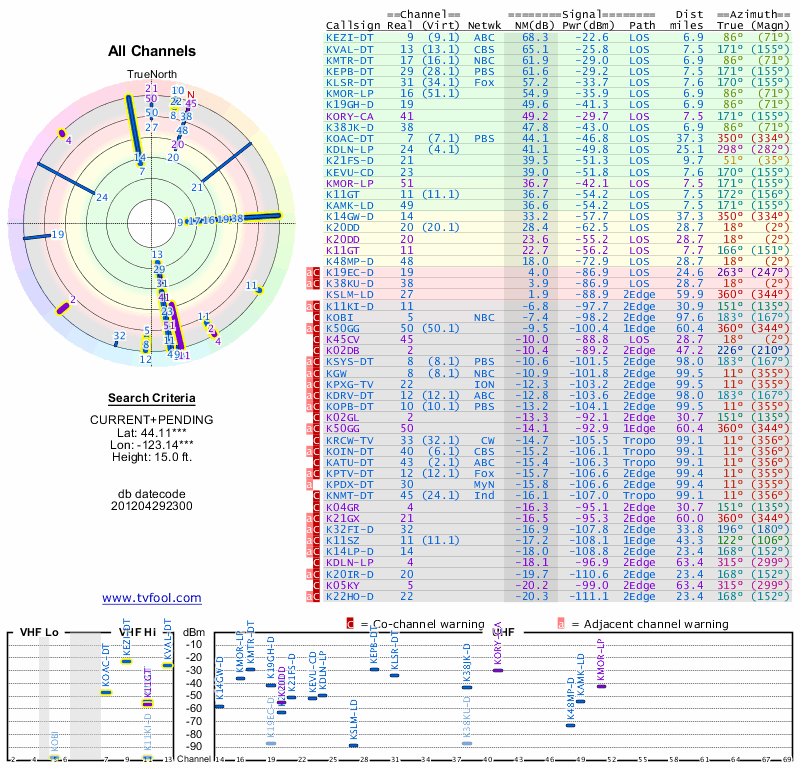The image size is (800, 768).
Task: Click the ION network cell
Action: 484,384
